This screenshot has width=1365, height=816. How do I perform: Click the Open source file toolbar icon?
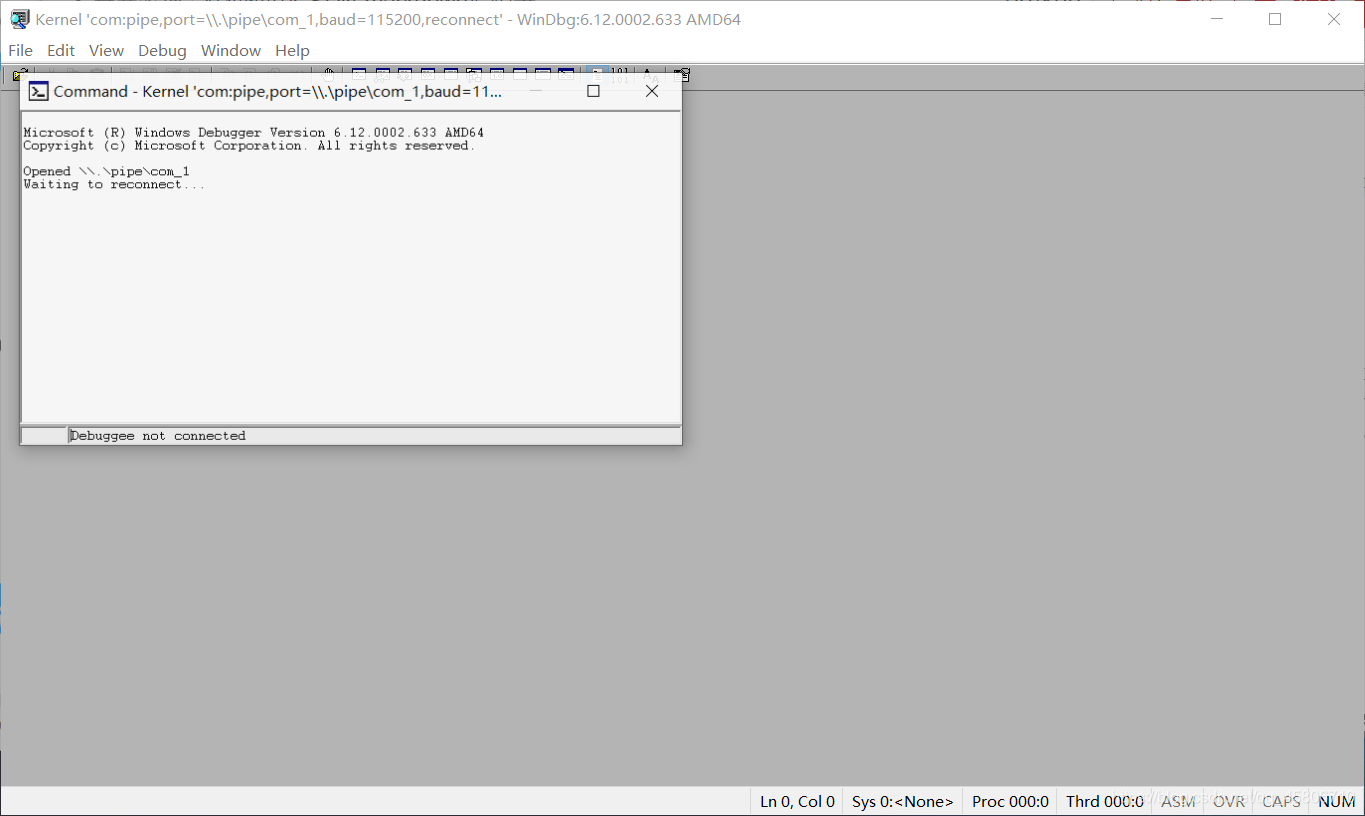(20, 74)
